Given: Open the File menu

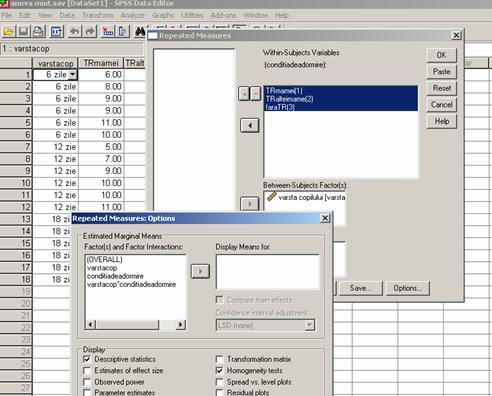Looking at the screenshot, I should [6, 15].
